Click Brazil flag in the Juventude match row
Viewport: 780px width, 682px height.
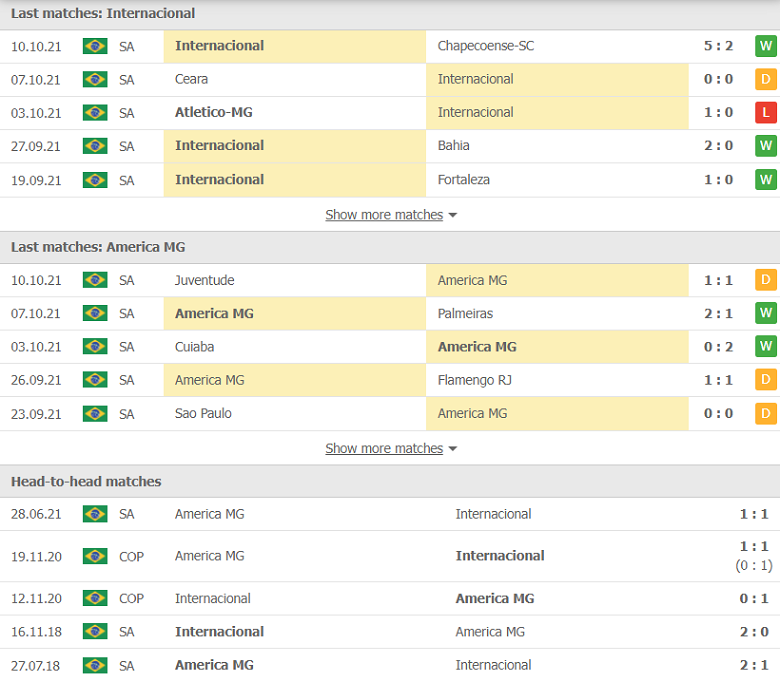coord(95,280)
